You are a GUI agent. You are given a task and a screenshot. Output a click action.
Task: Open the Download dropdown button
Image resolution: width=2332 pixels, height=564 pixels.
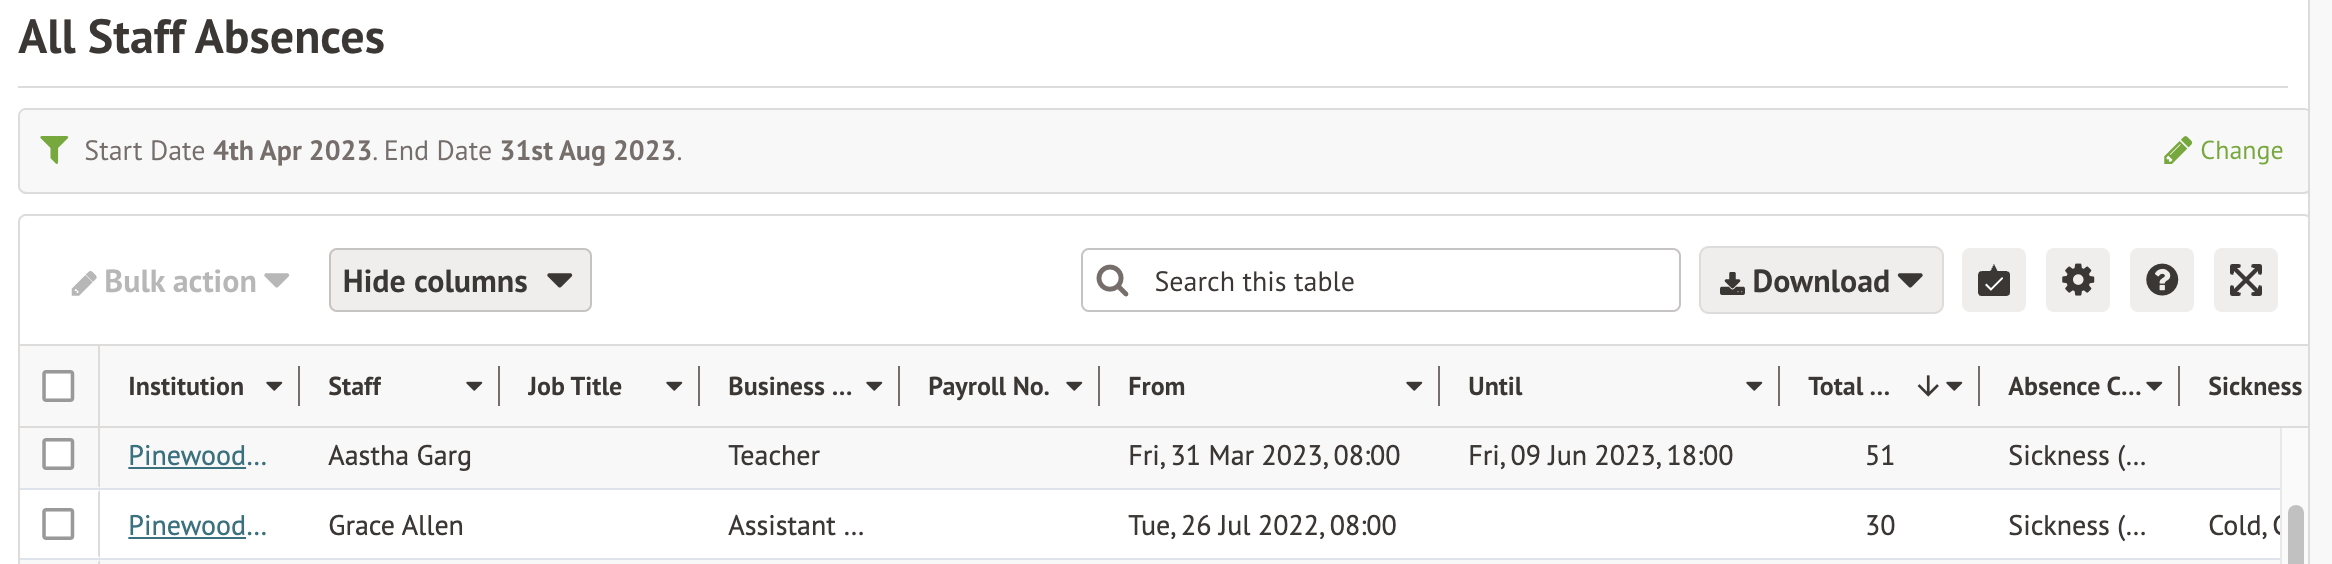1820,281
